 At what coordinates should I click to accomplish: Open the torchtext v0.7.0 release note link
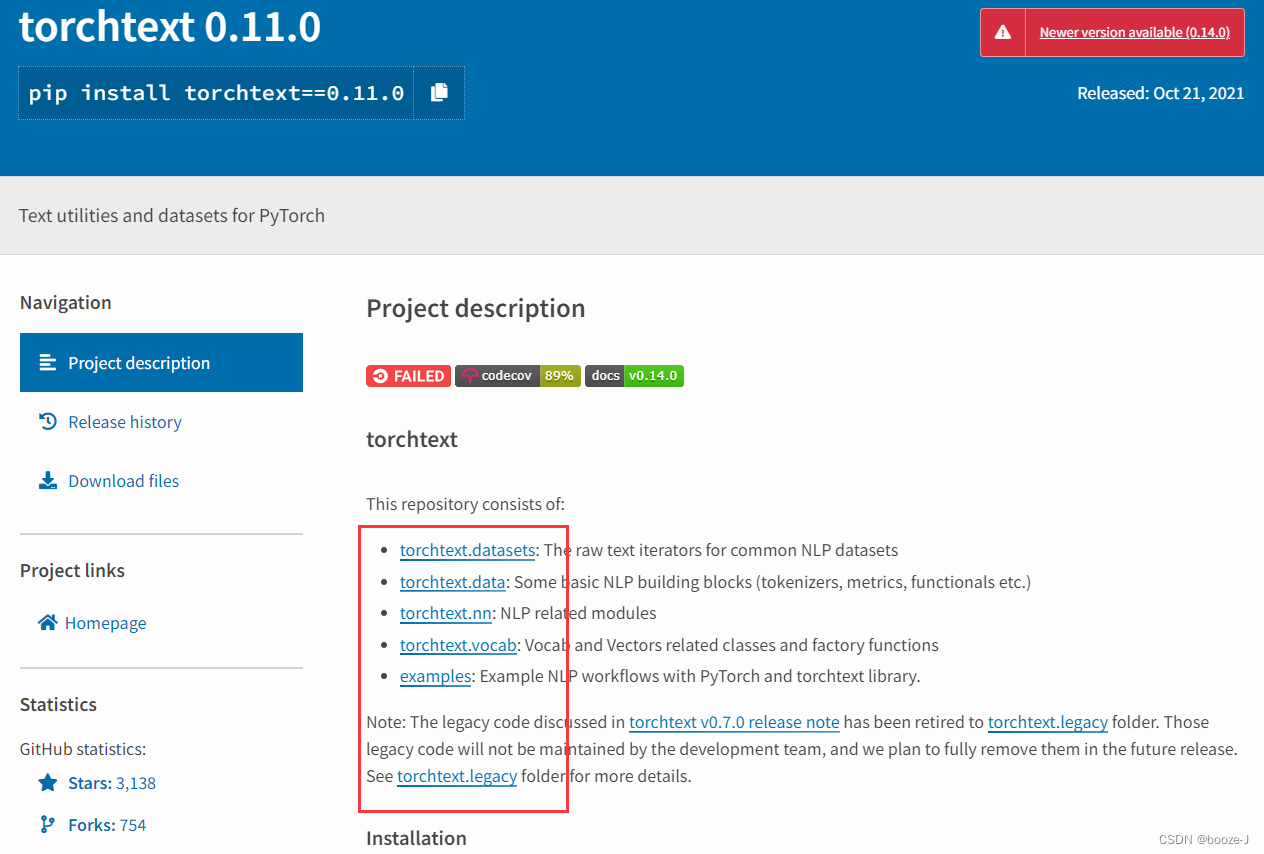734,721
